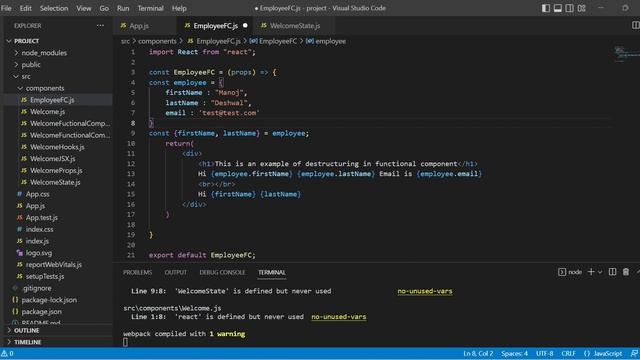Open the Edit menu
The image size is (640, 360).
point(25,8)
